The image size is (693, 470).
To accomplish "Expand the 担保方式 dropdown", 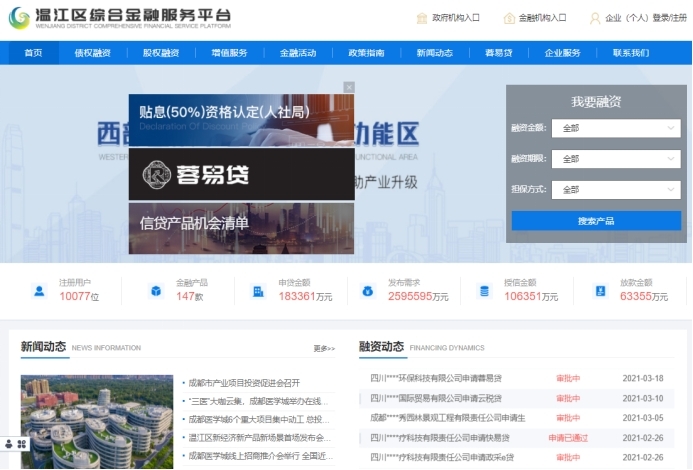I will (615, 190).
